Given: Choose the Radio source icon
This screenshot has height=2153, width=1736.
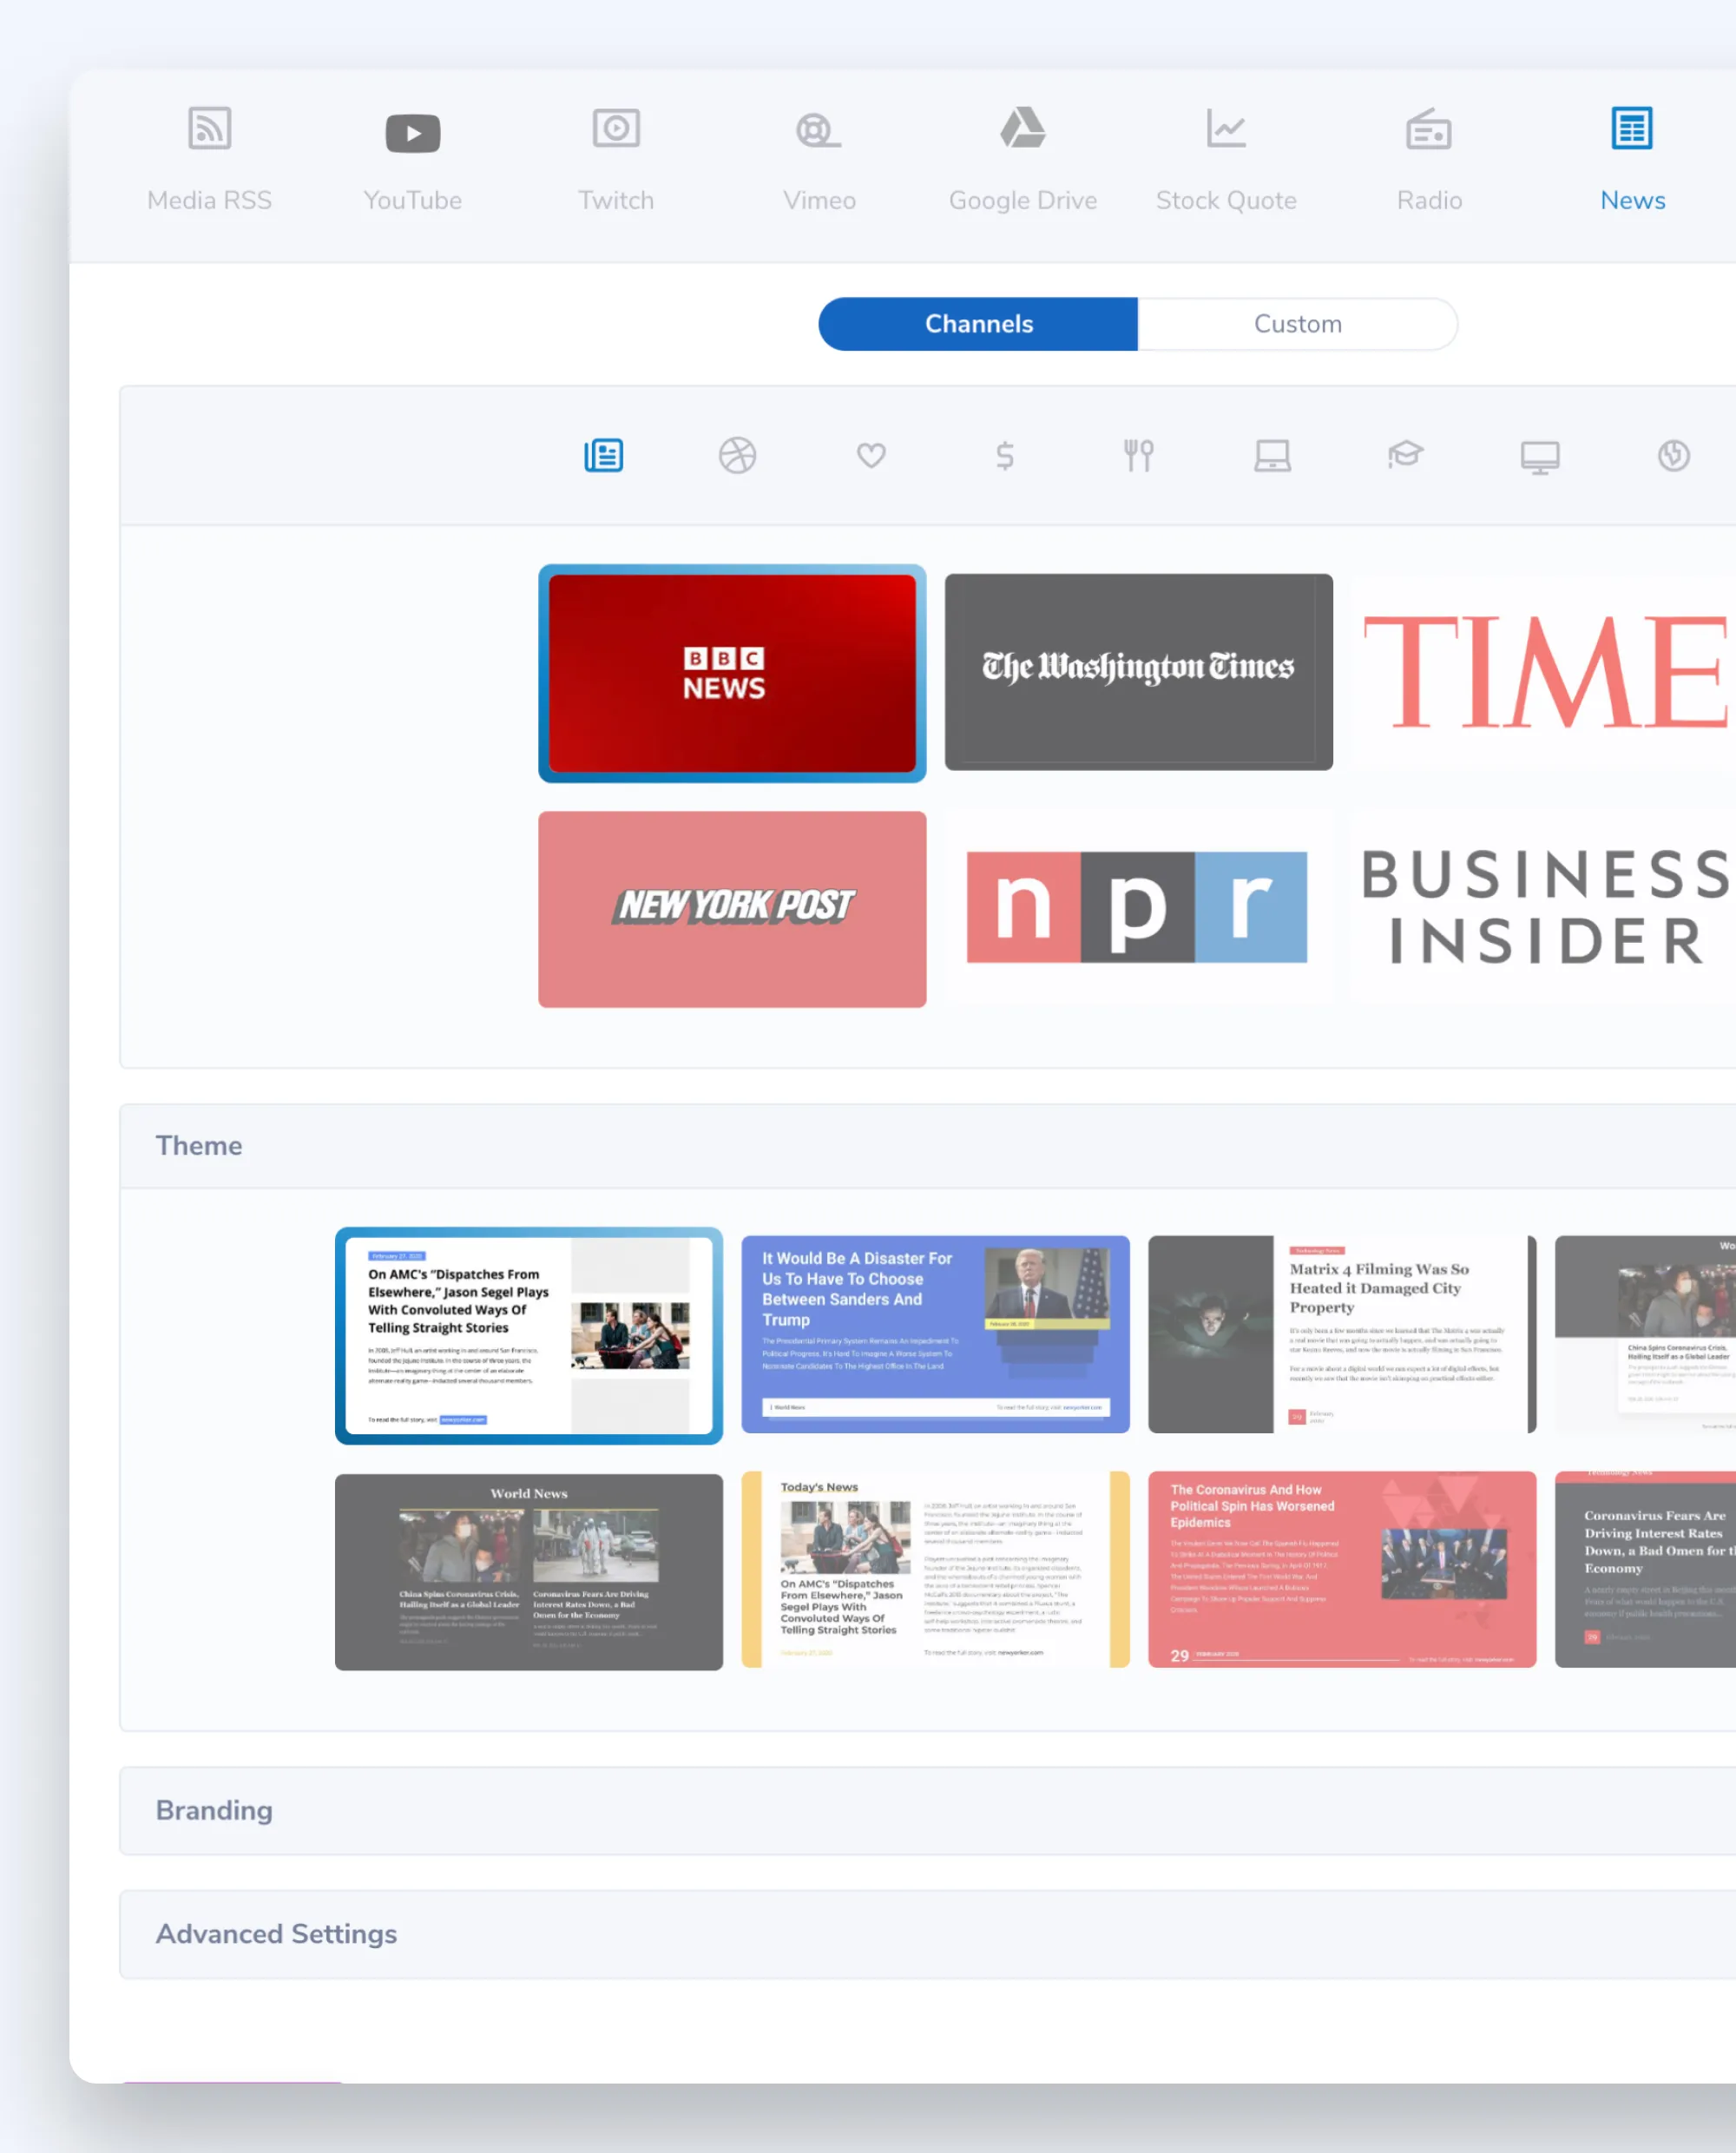Looking at the screenshot, I should point(1428,130).
